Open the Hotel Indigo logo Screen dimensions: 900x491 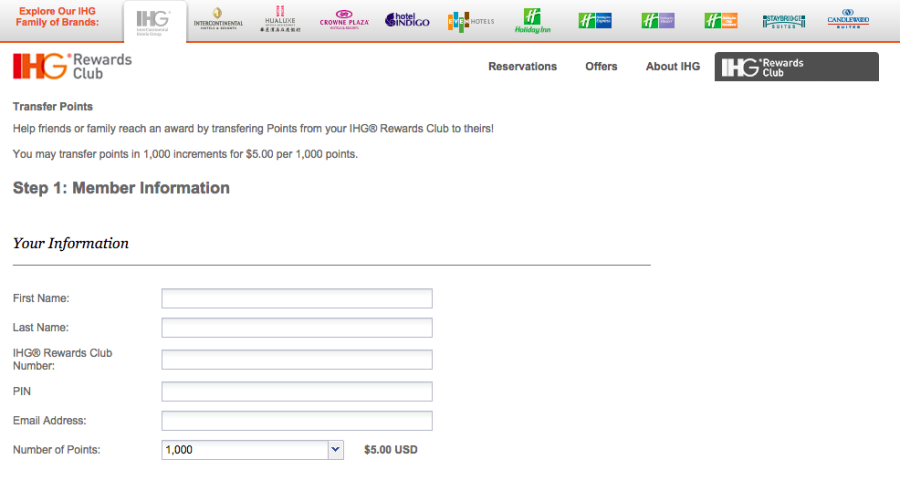pos(407,20)
